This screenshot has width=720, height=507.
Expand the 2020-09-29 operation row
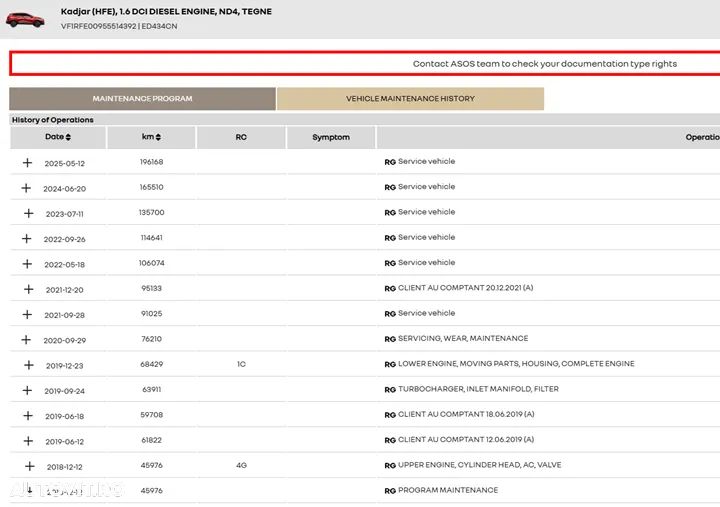click(26, 339)
